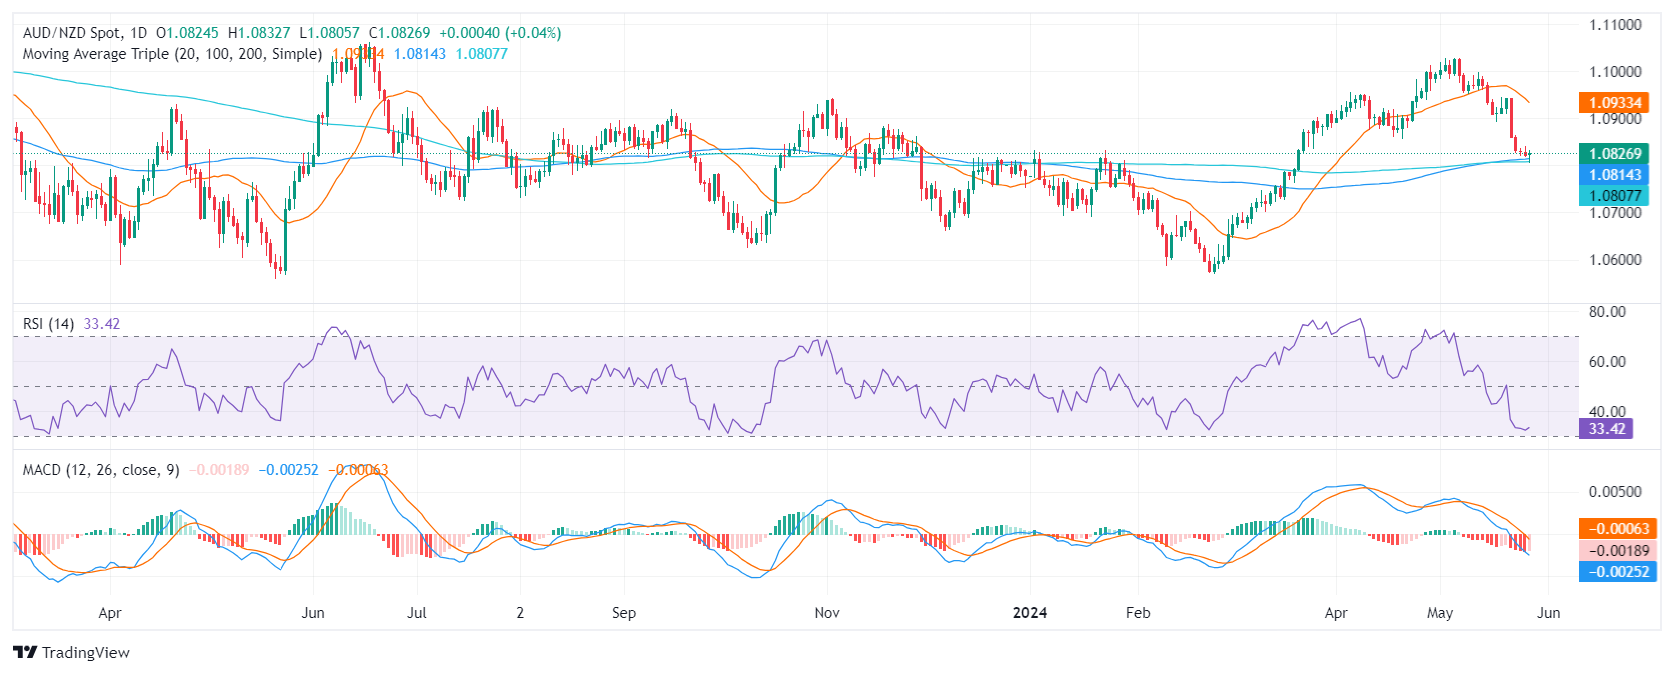Open the MACD (12, 26, close, 9) legend

pyautogui.click(x=101, y=470)
